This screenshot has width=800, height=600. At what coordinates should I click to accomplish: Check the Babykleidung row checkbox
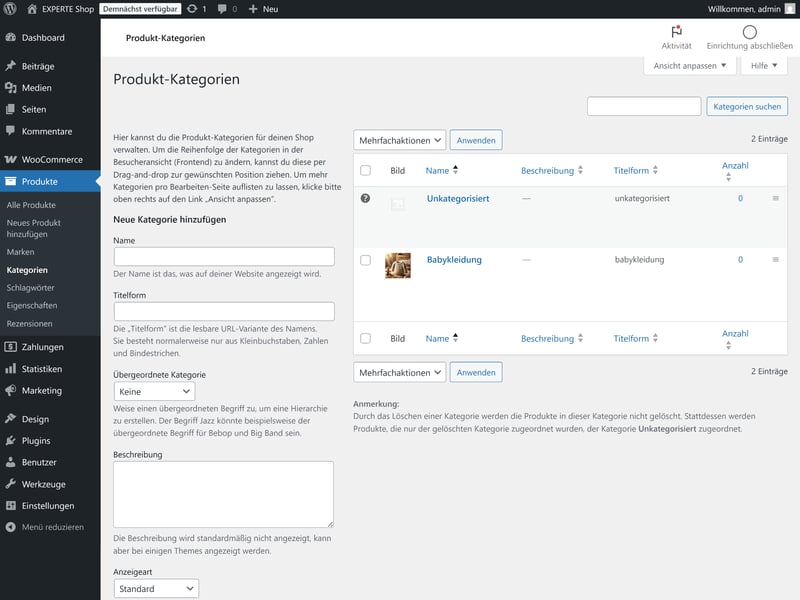click(x=365, y=260)
